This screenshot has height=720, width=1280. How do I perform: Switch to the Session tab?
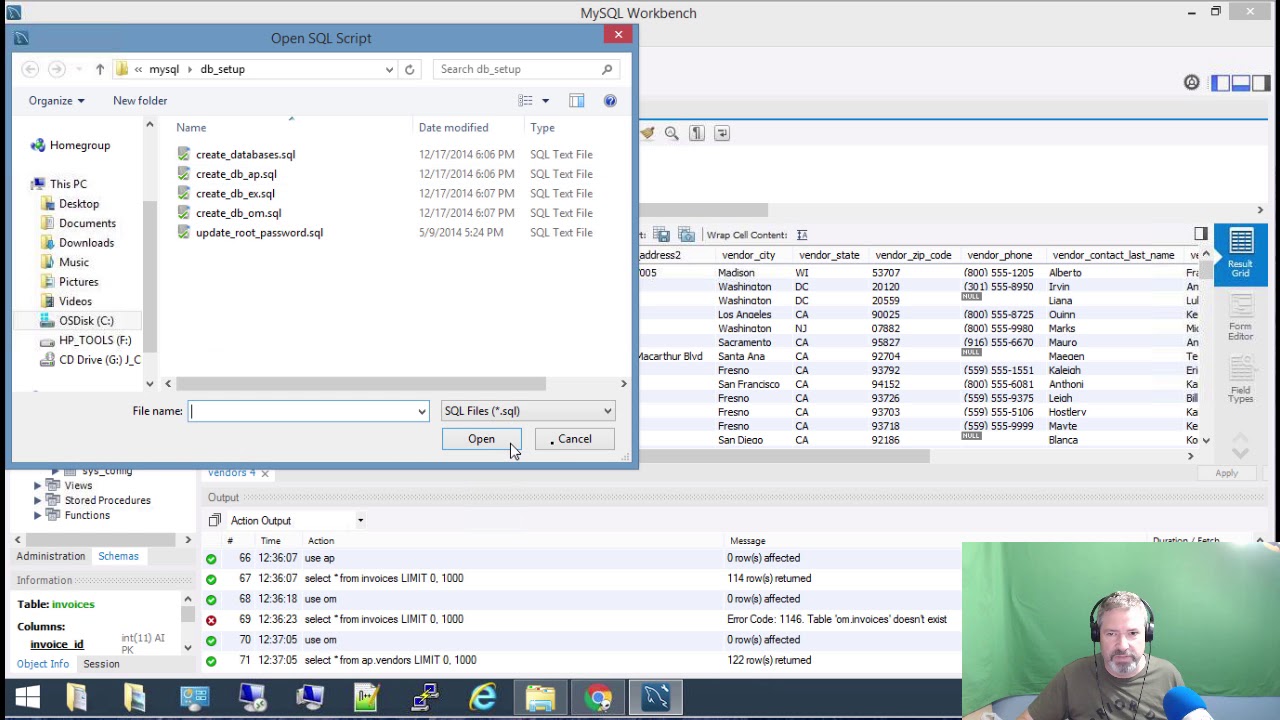(x=101, y=664)
